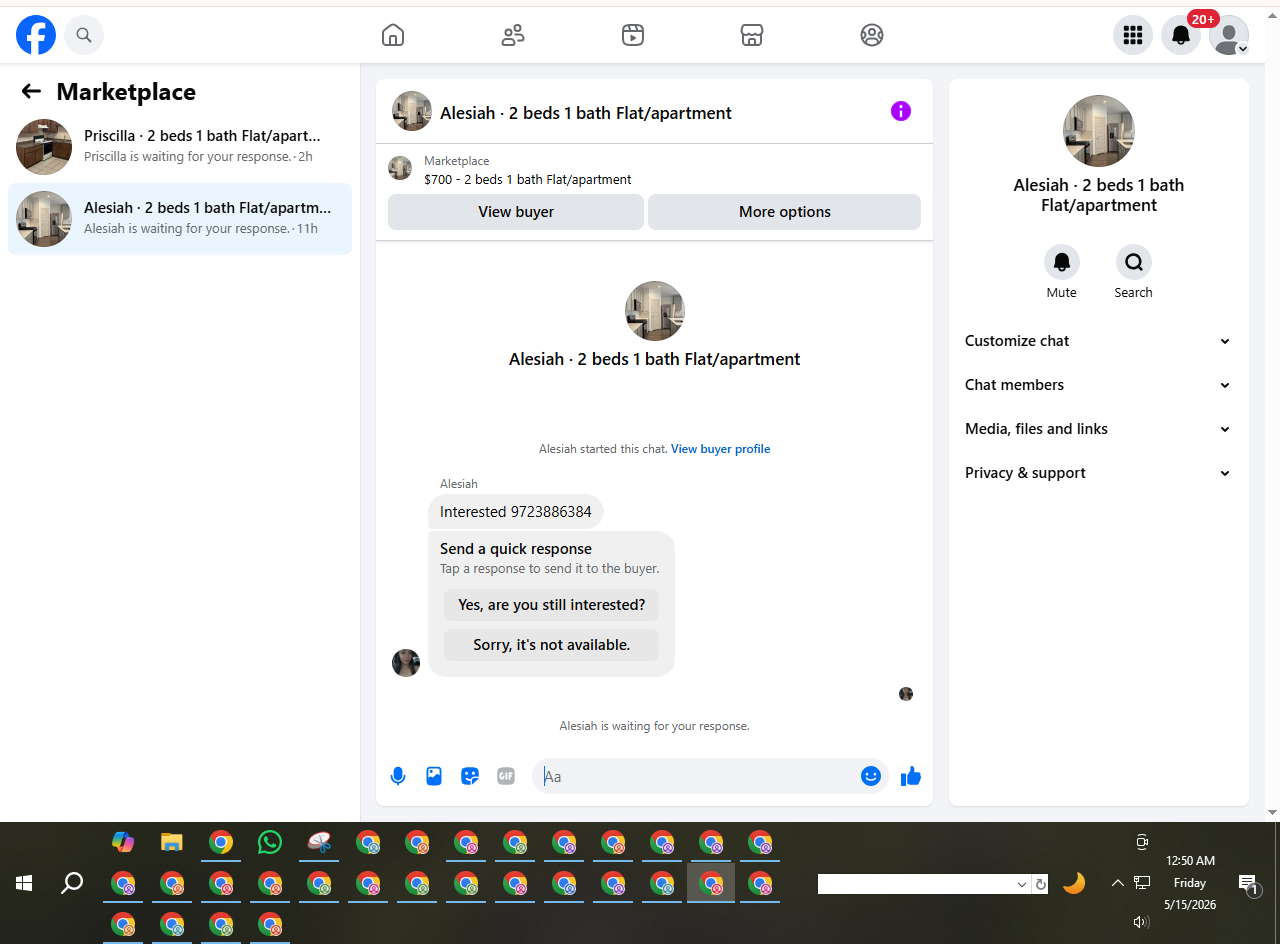Mute the conversation with the bell icon

(1062, 262)
